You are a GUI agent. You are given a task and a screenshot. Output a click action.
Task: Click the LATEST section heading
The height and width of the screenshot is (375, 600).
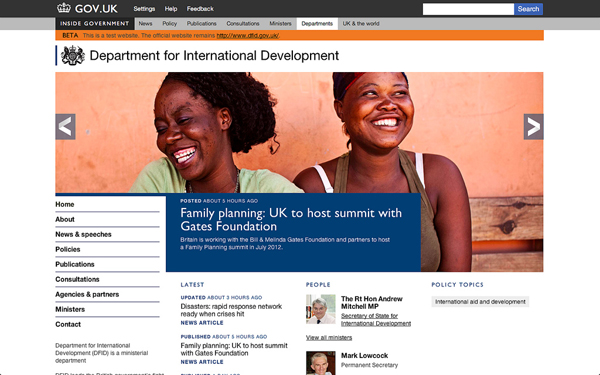pos(192,285)
